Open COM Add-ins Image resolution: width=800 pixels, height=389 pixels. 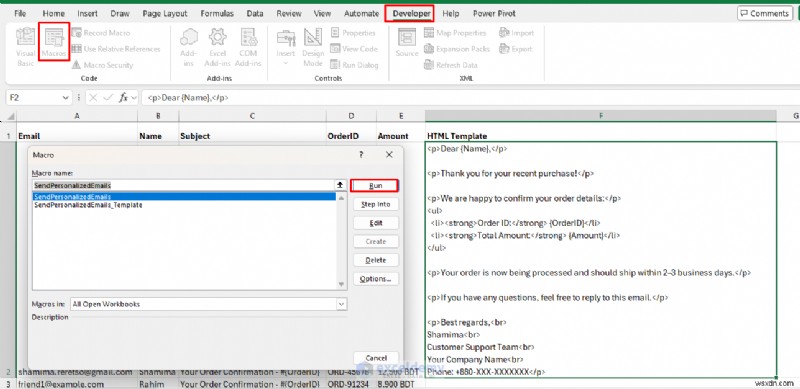tap(248, 47)
